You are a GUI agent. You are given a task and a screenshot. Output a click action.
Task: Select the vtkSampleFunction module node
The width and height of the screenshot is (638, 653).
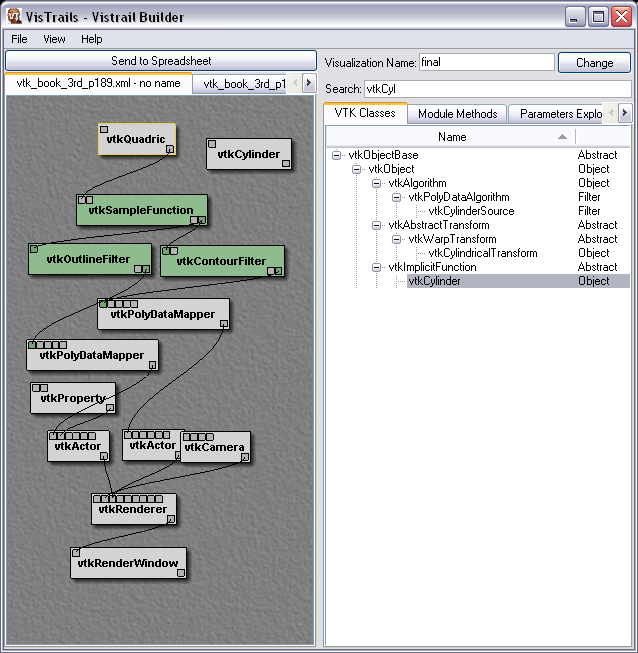142,210
